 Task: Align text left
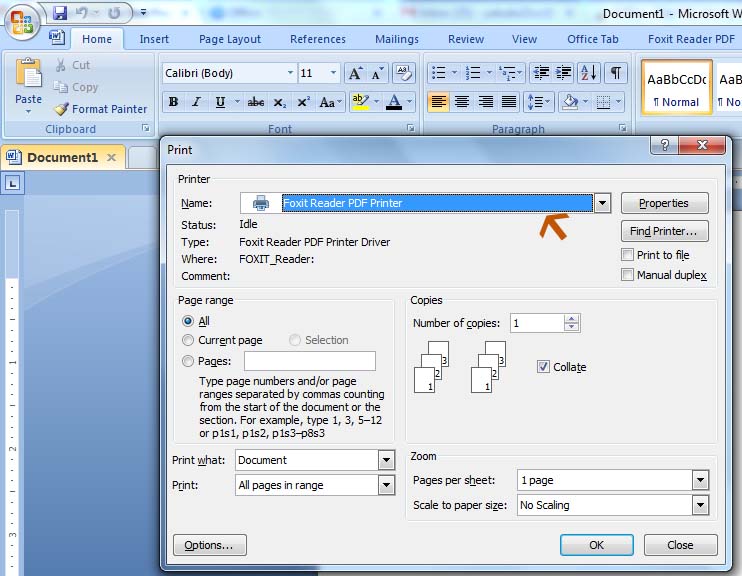[x=439, y=102]
